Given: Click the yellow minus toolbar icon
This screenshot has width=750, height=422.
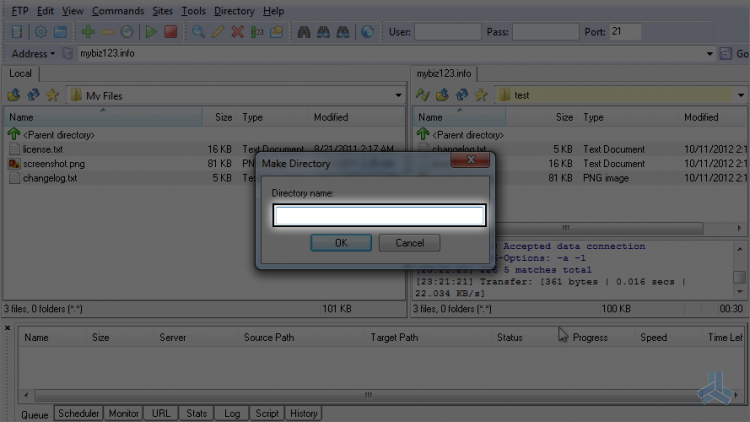Looking at the screenshot, I should click(x=107, y=32).
